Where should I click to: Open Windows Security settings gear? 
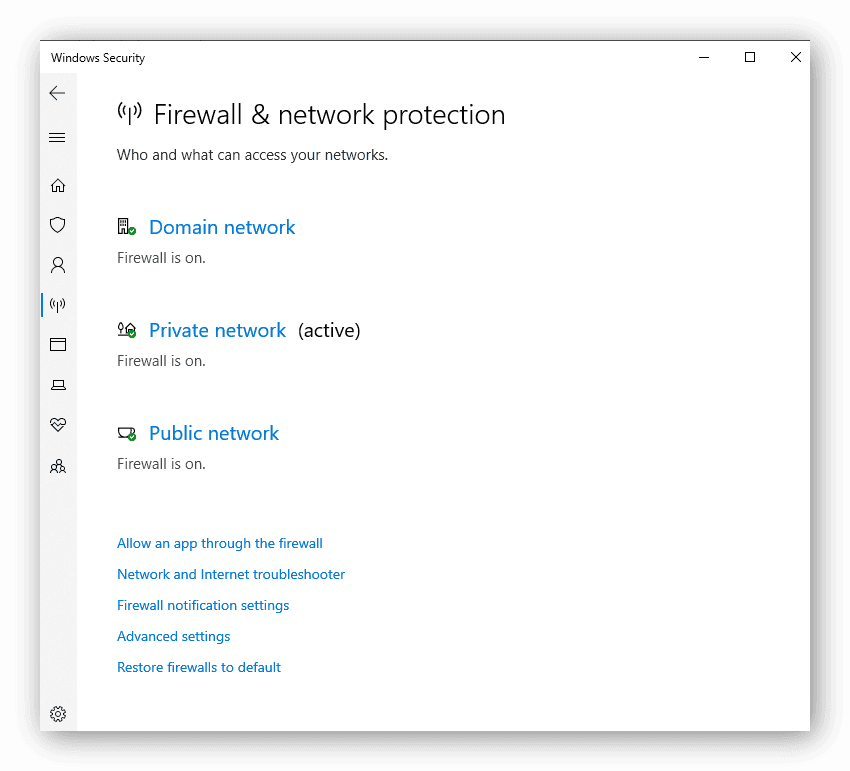pos(57,713)
